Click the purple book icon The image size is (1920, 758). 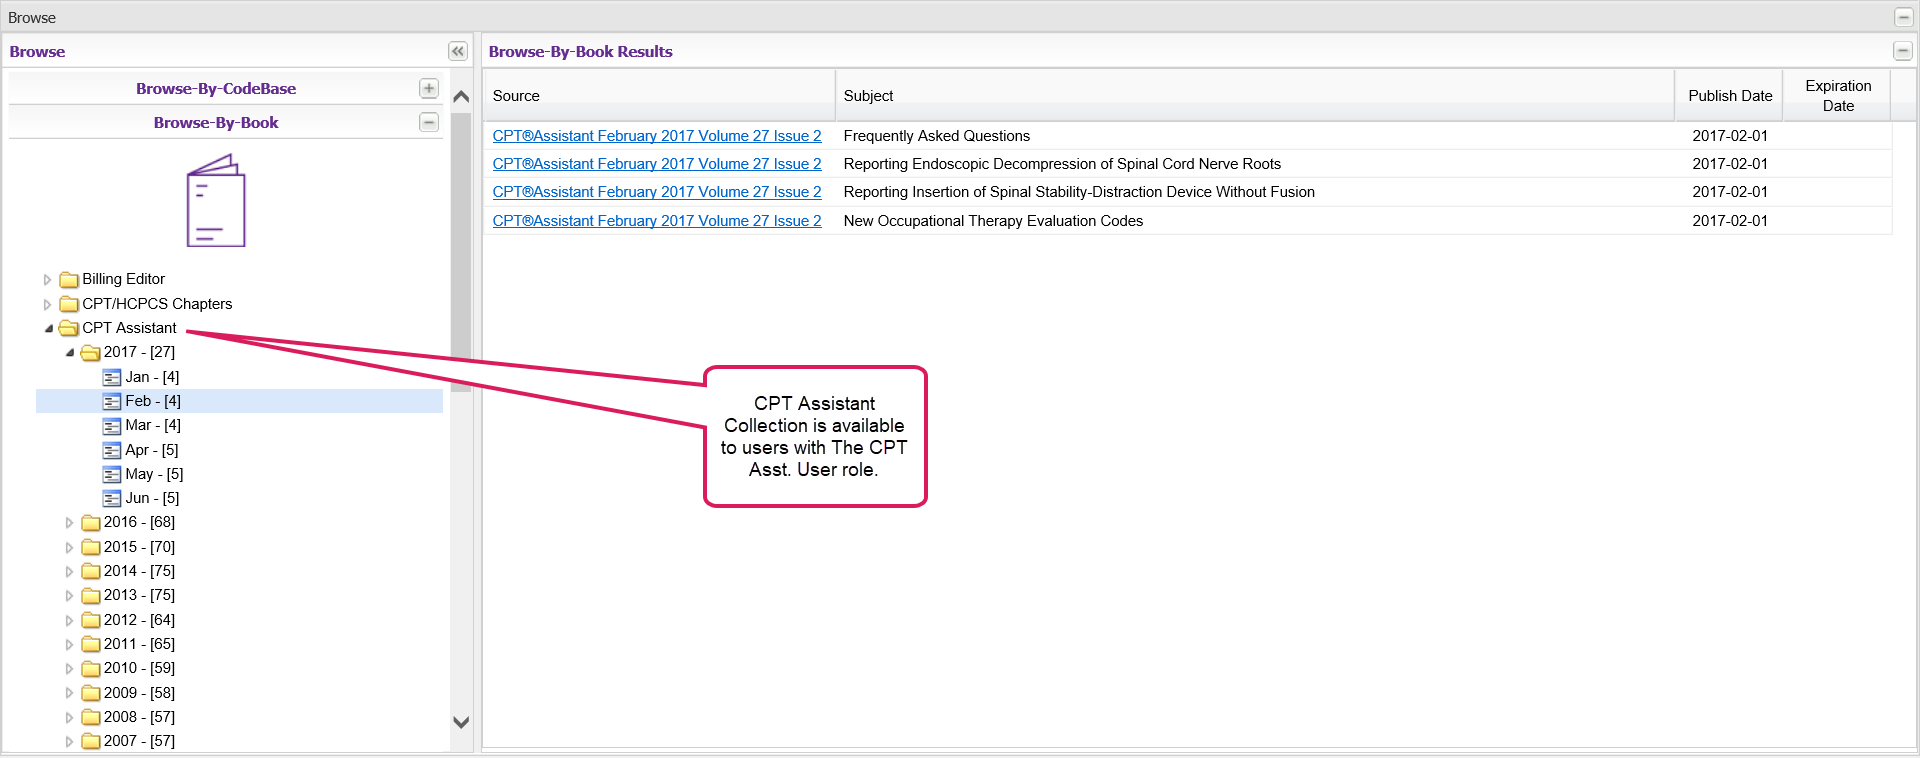point(215,201)
